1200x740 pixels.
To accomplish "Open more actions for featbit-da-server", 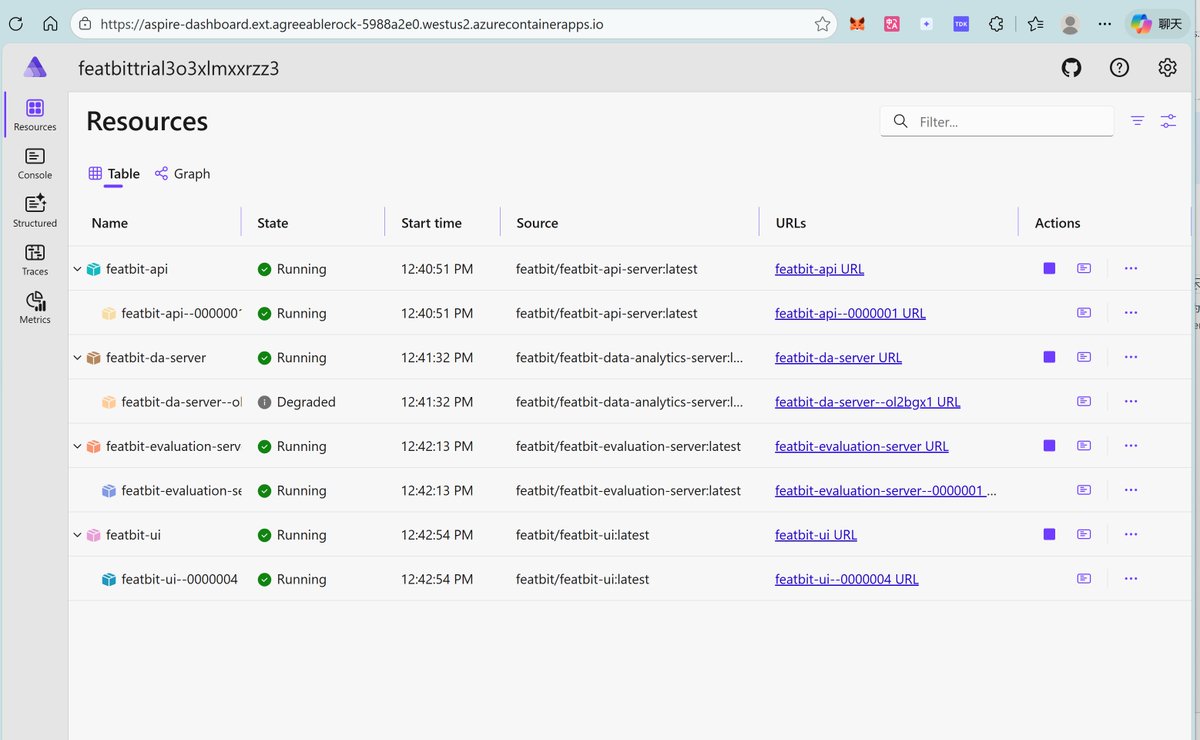I will [1131, 357].
